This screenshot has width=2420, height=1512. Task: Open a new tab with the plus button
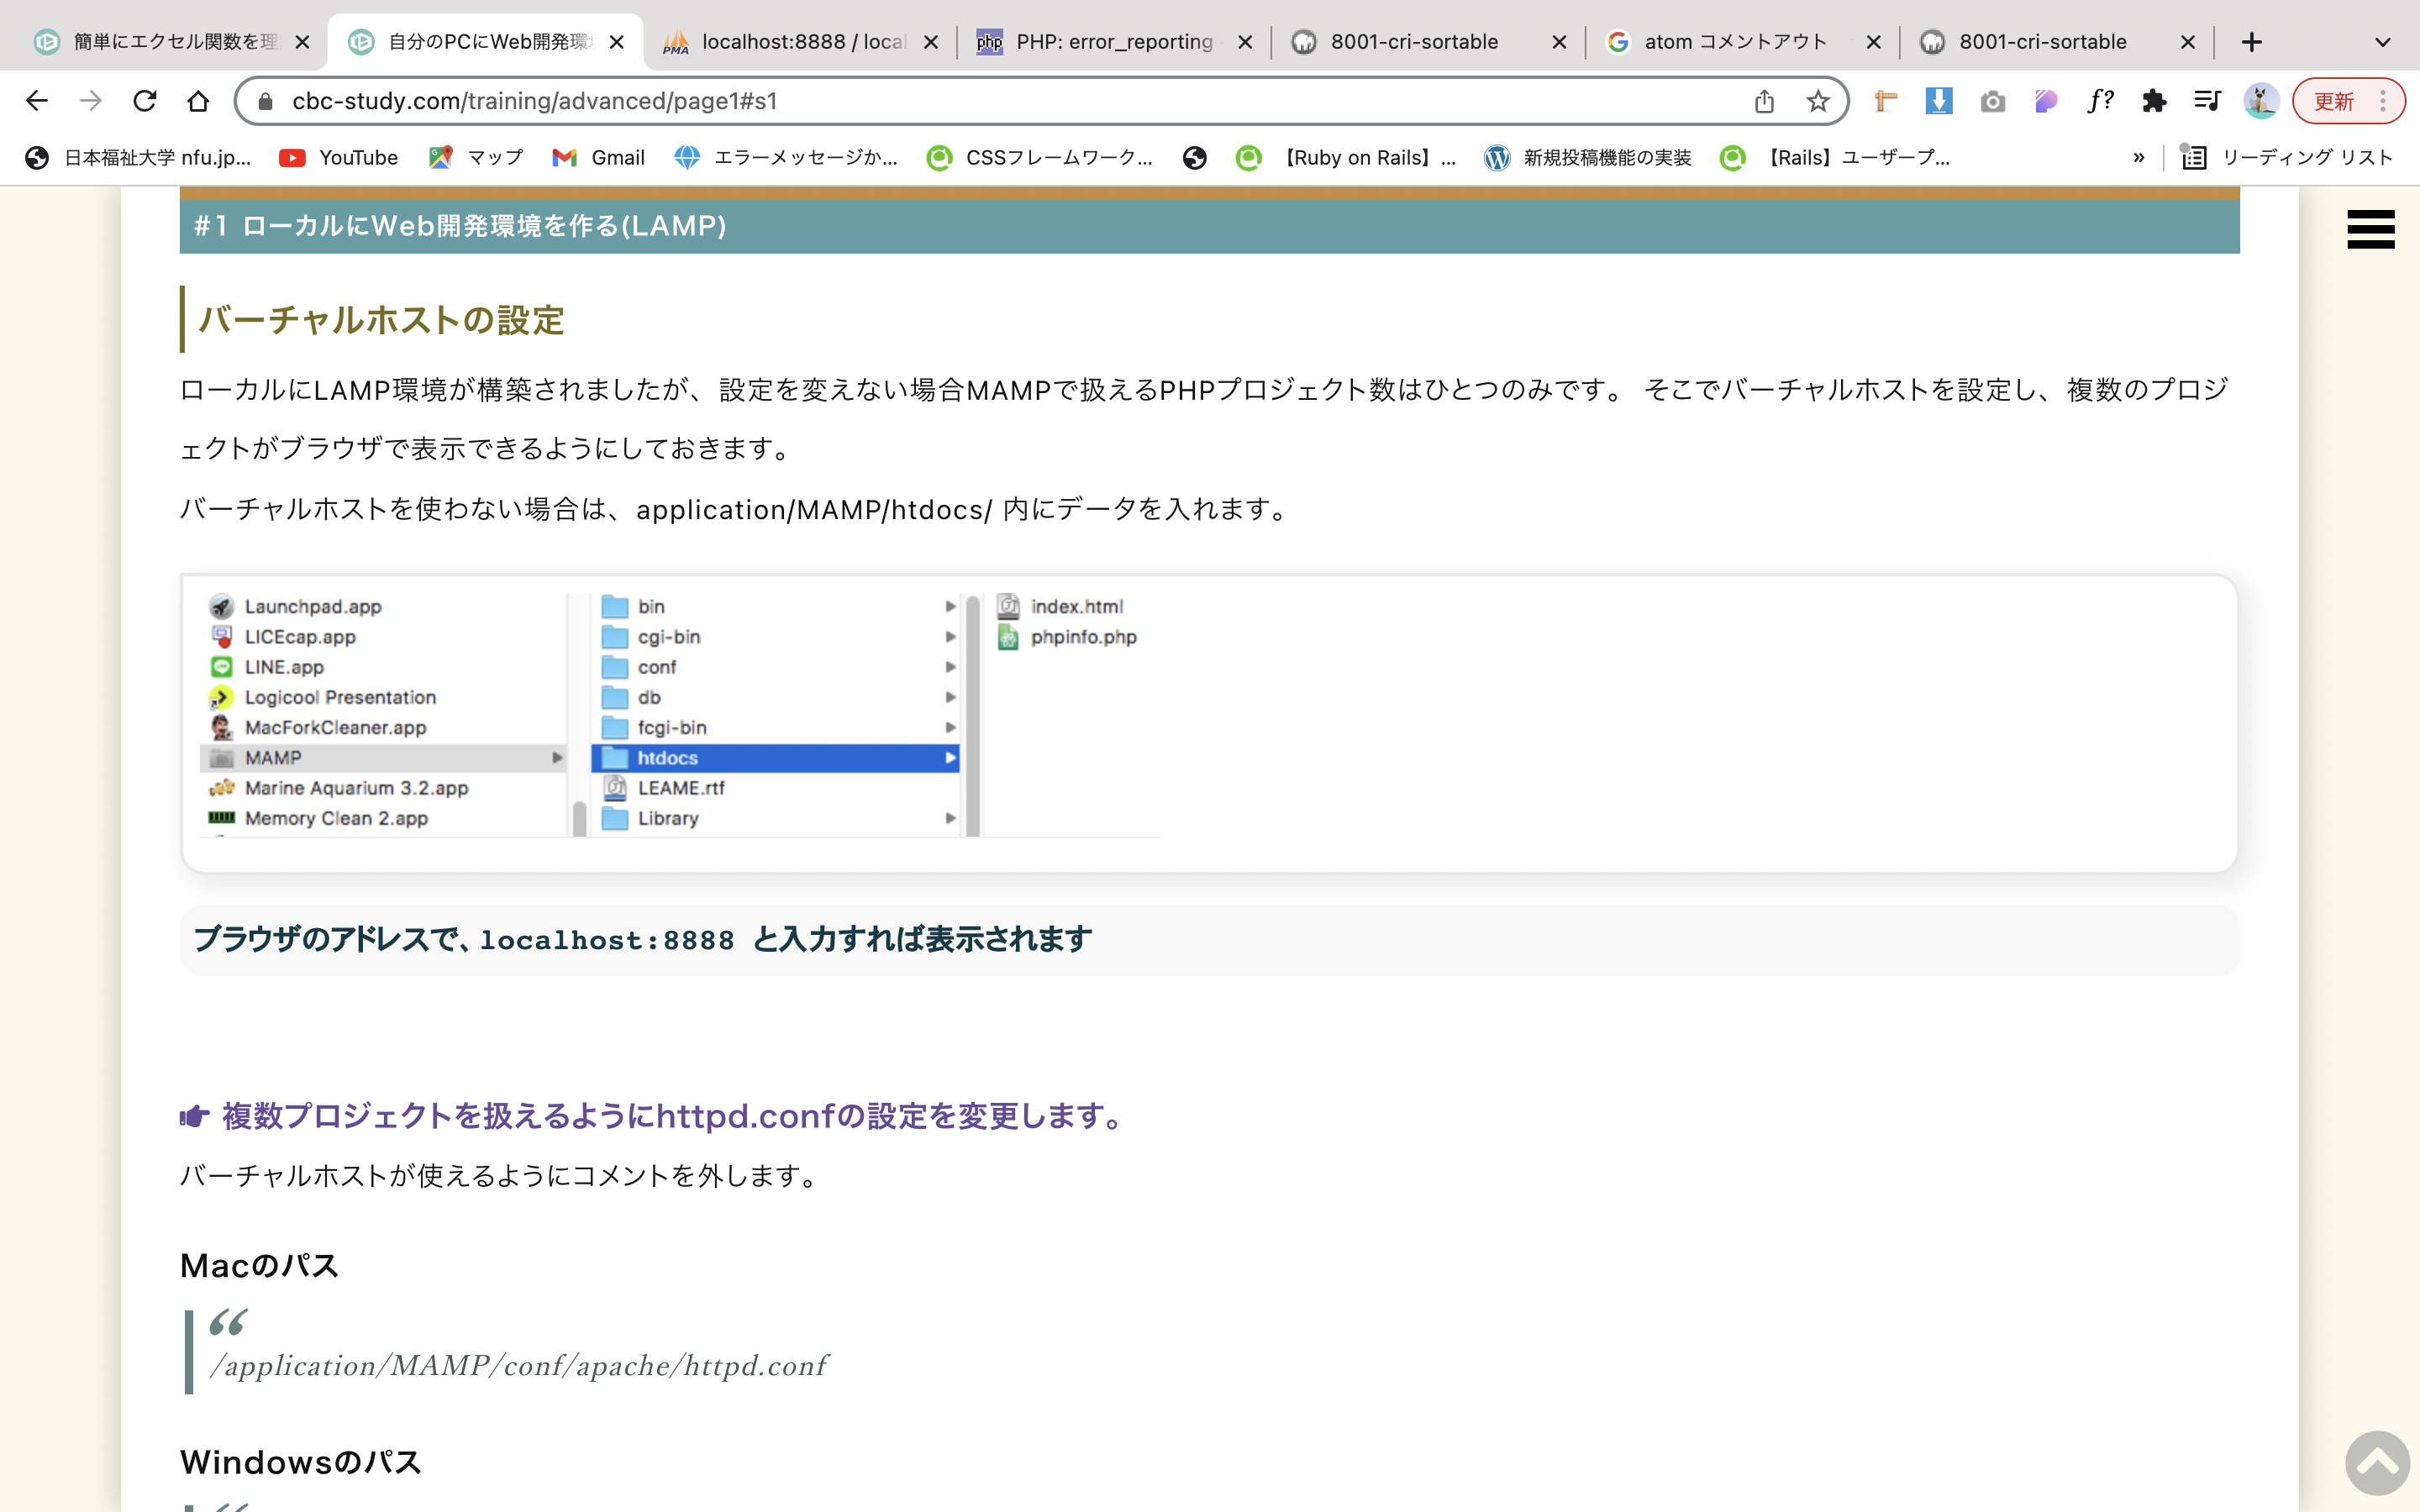(x=2251, y=42)
